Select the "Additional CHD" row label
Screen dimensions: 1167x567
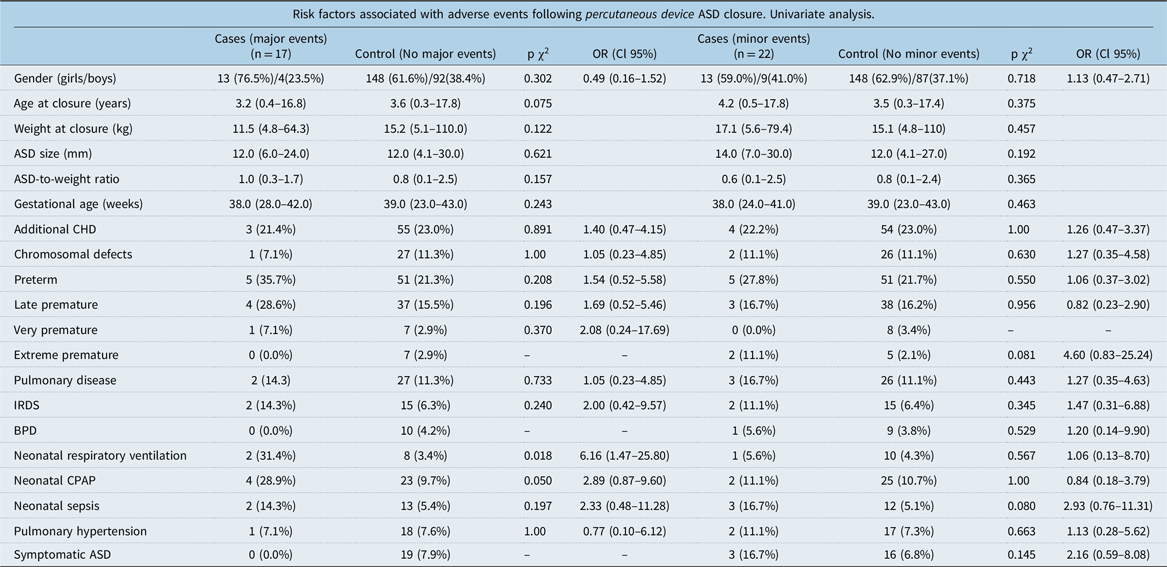pos(56,229)
